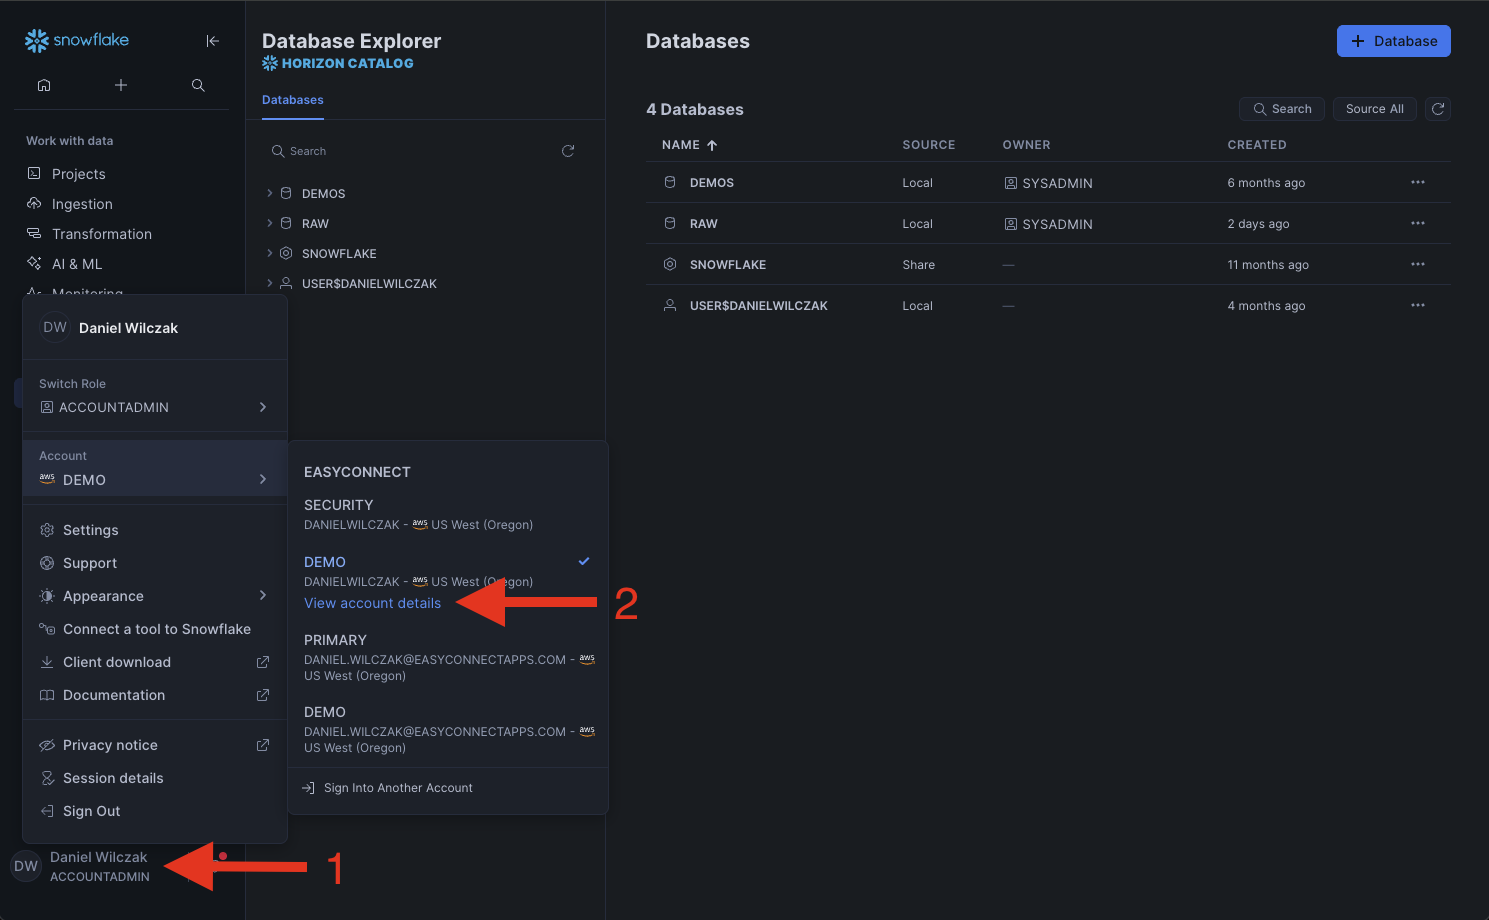Open more options for DEMOS database row

(x=1417, y=183)
